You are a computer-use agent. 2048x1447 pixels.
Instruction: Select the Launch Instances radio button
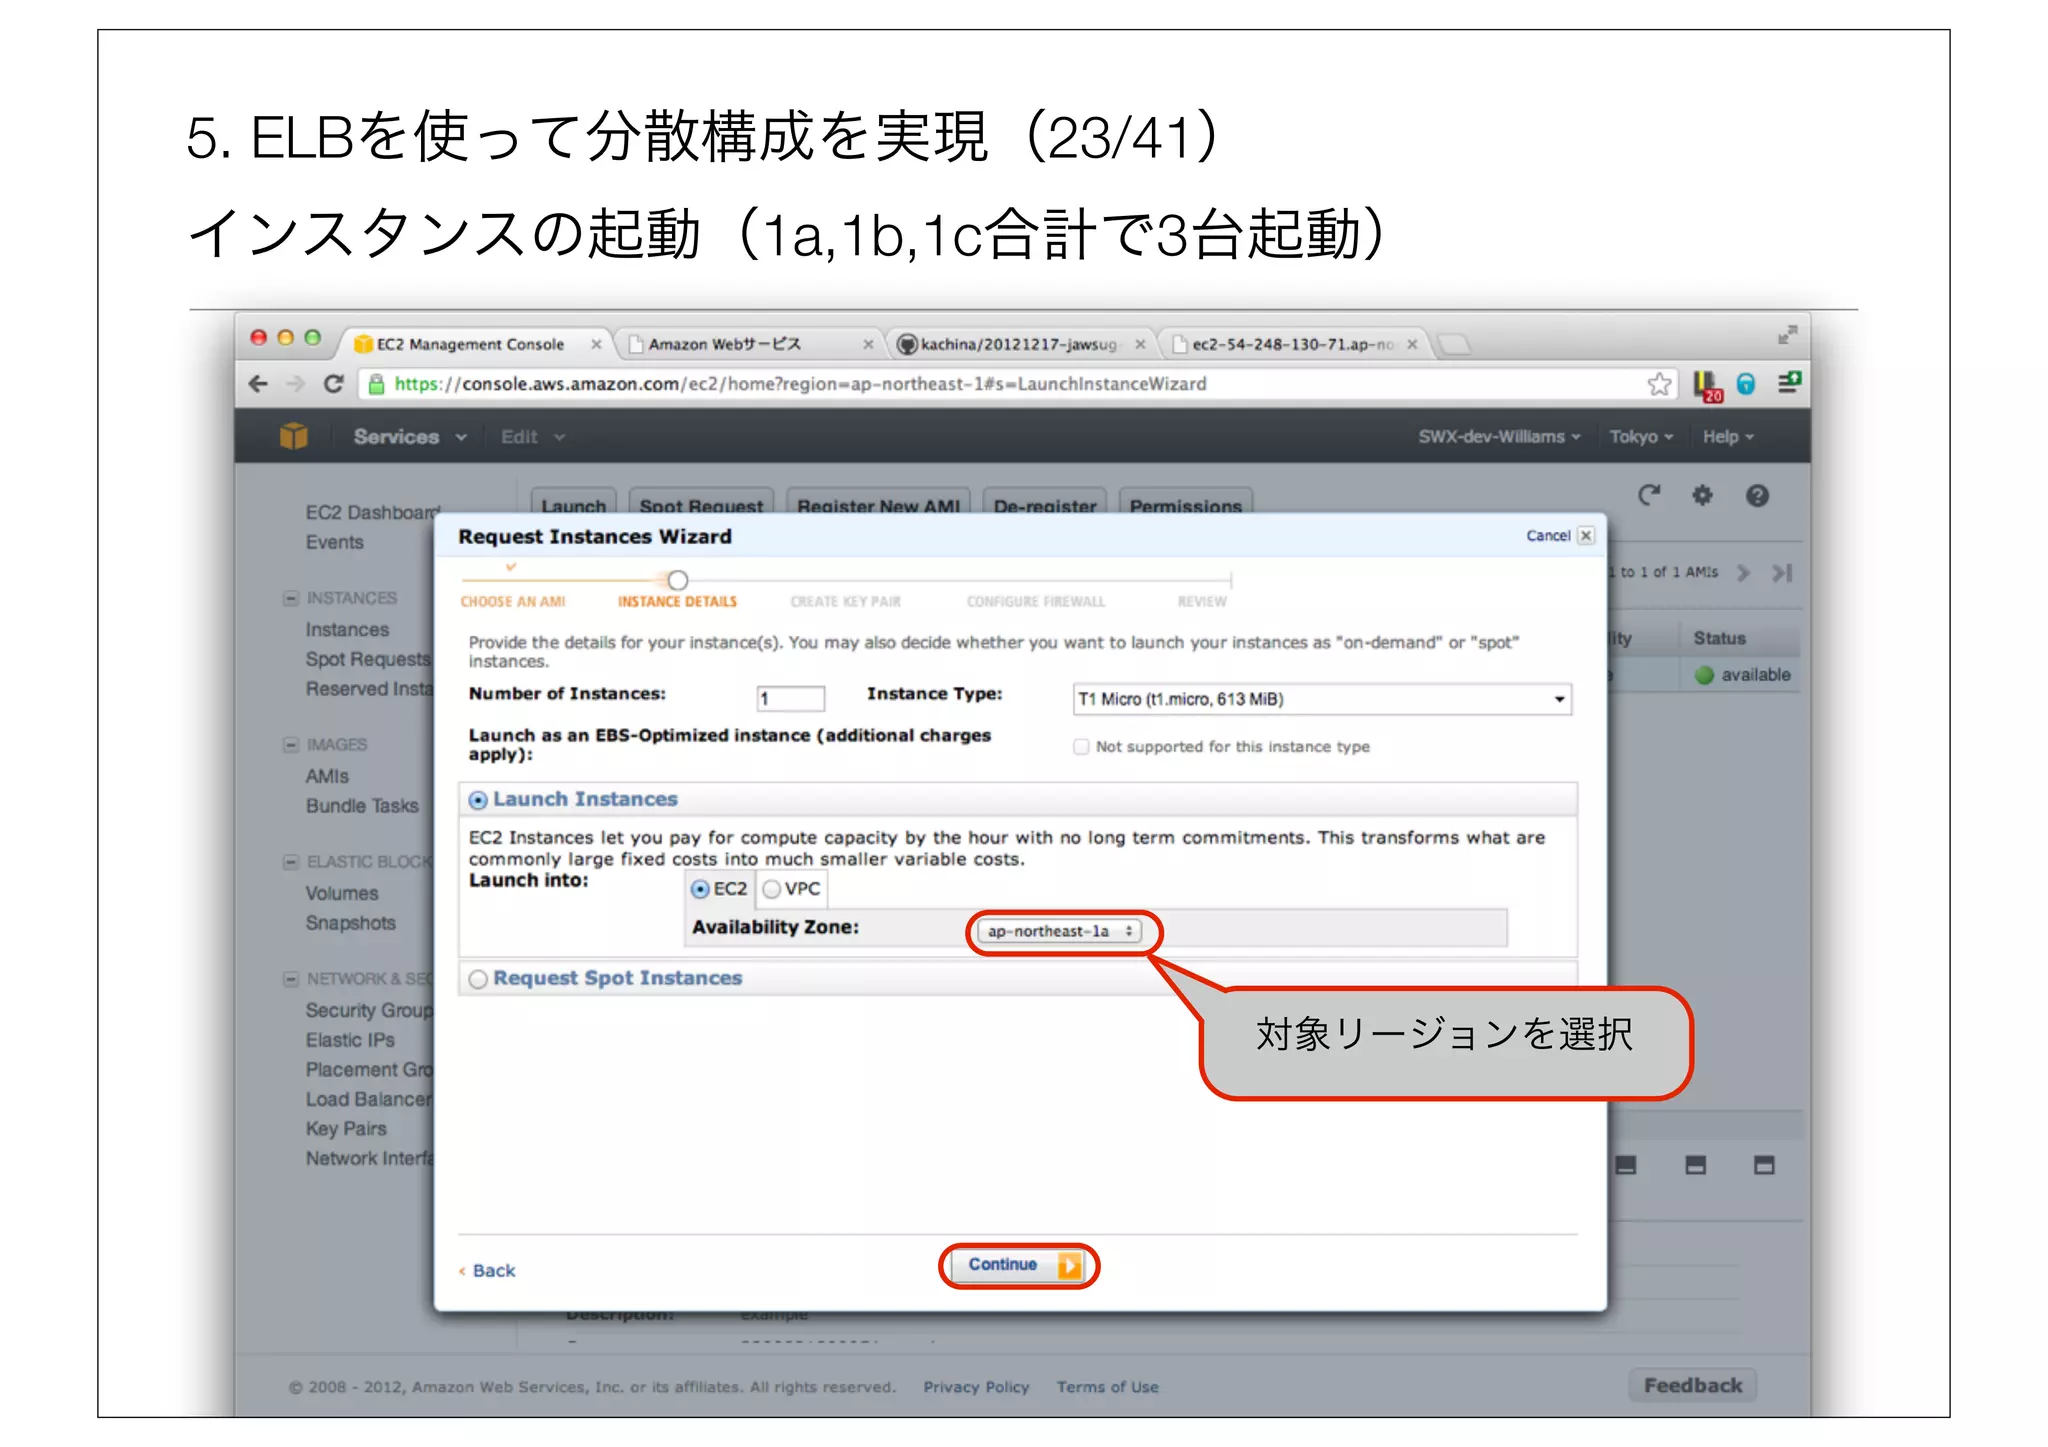click(x=479, y=800)
